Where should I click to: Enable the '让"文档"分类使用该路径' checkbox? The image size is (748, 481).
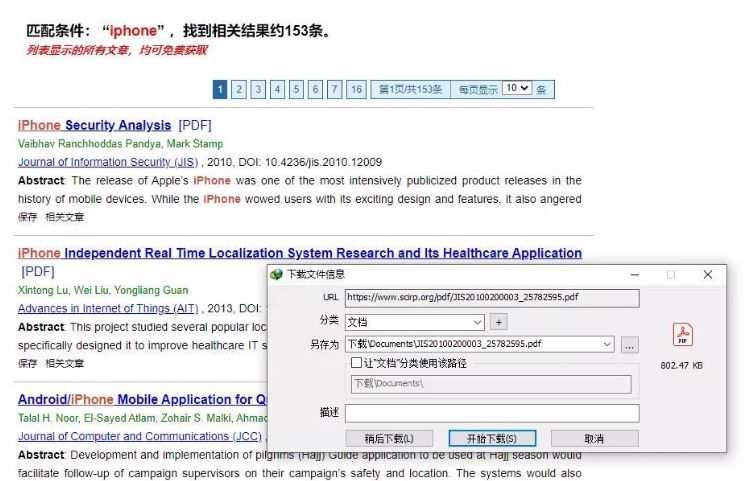pos(356,363)
